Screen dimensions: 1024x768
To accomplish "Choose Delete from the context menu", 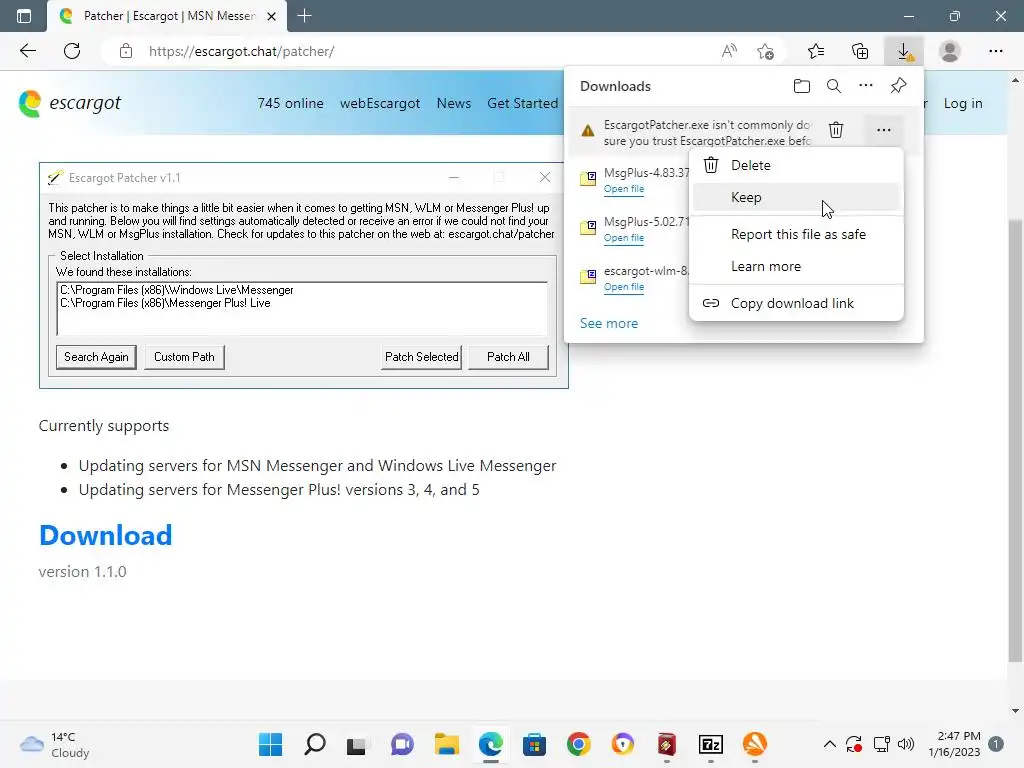I will pyautogui.click(x=796, y=165).
